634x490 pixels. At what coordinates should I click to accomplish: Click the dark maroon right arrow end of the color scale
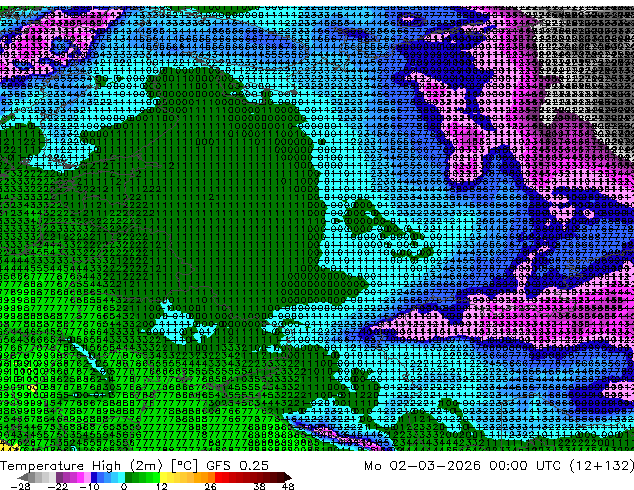tap(288, 477)
